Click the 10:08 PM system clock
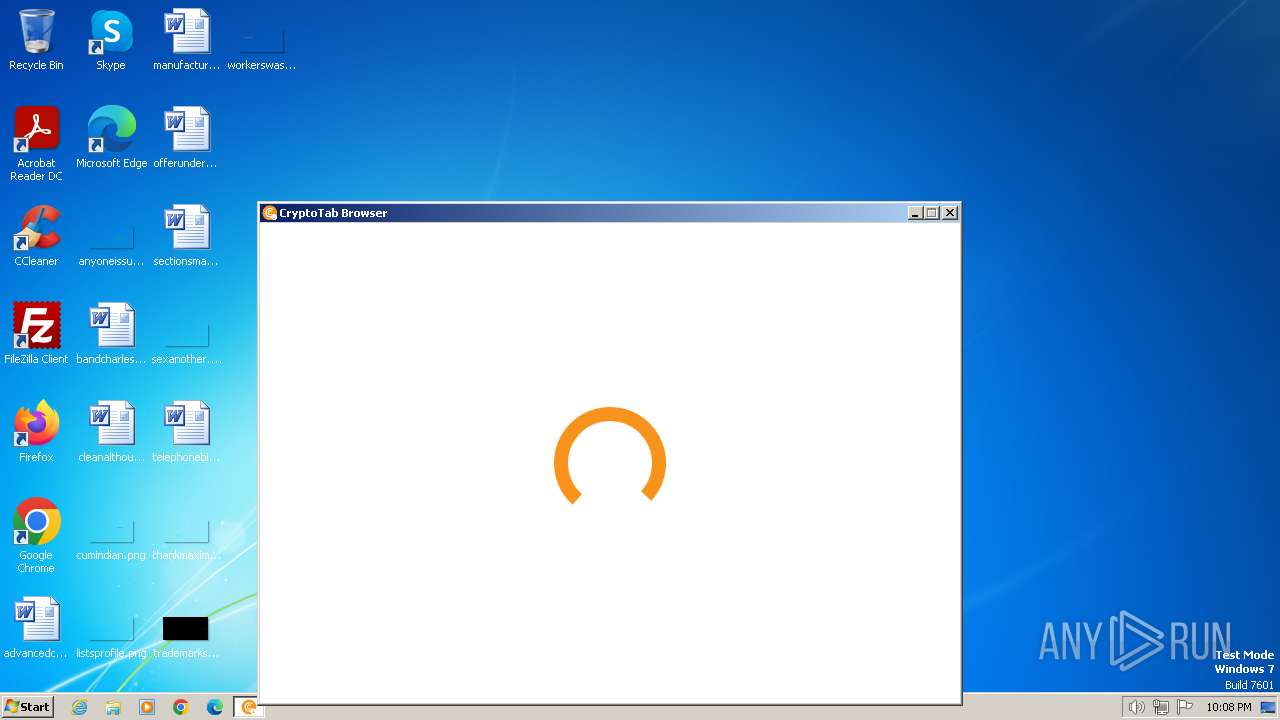This screenshot has width=1280, height=720. (x=1229, y=707)
